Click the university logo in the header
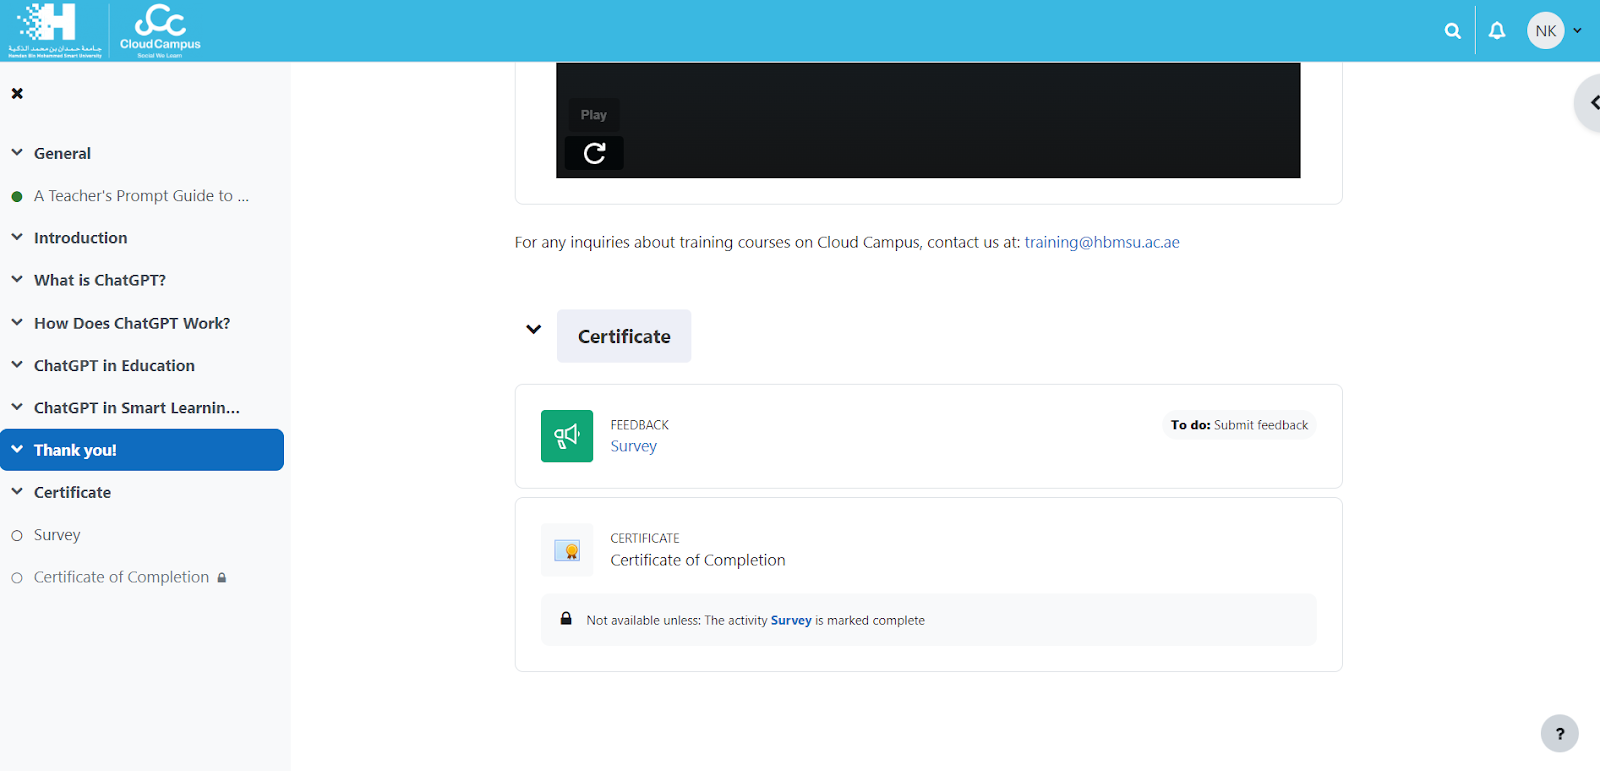Viewport: 1600px width, 771px height. coord(55,31)
